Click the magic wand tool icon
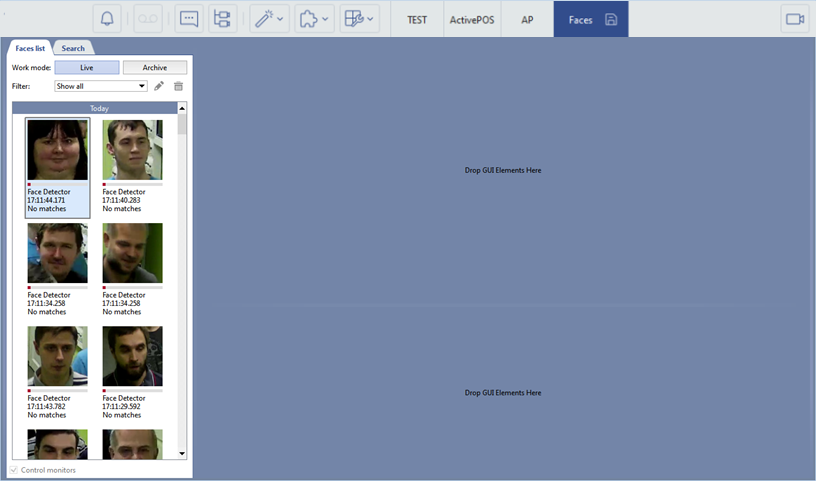Image resolution: width=816 pixels, height=481 pixels. pos(263,19)
